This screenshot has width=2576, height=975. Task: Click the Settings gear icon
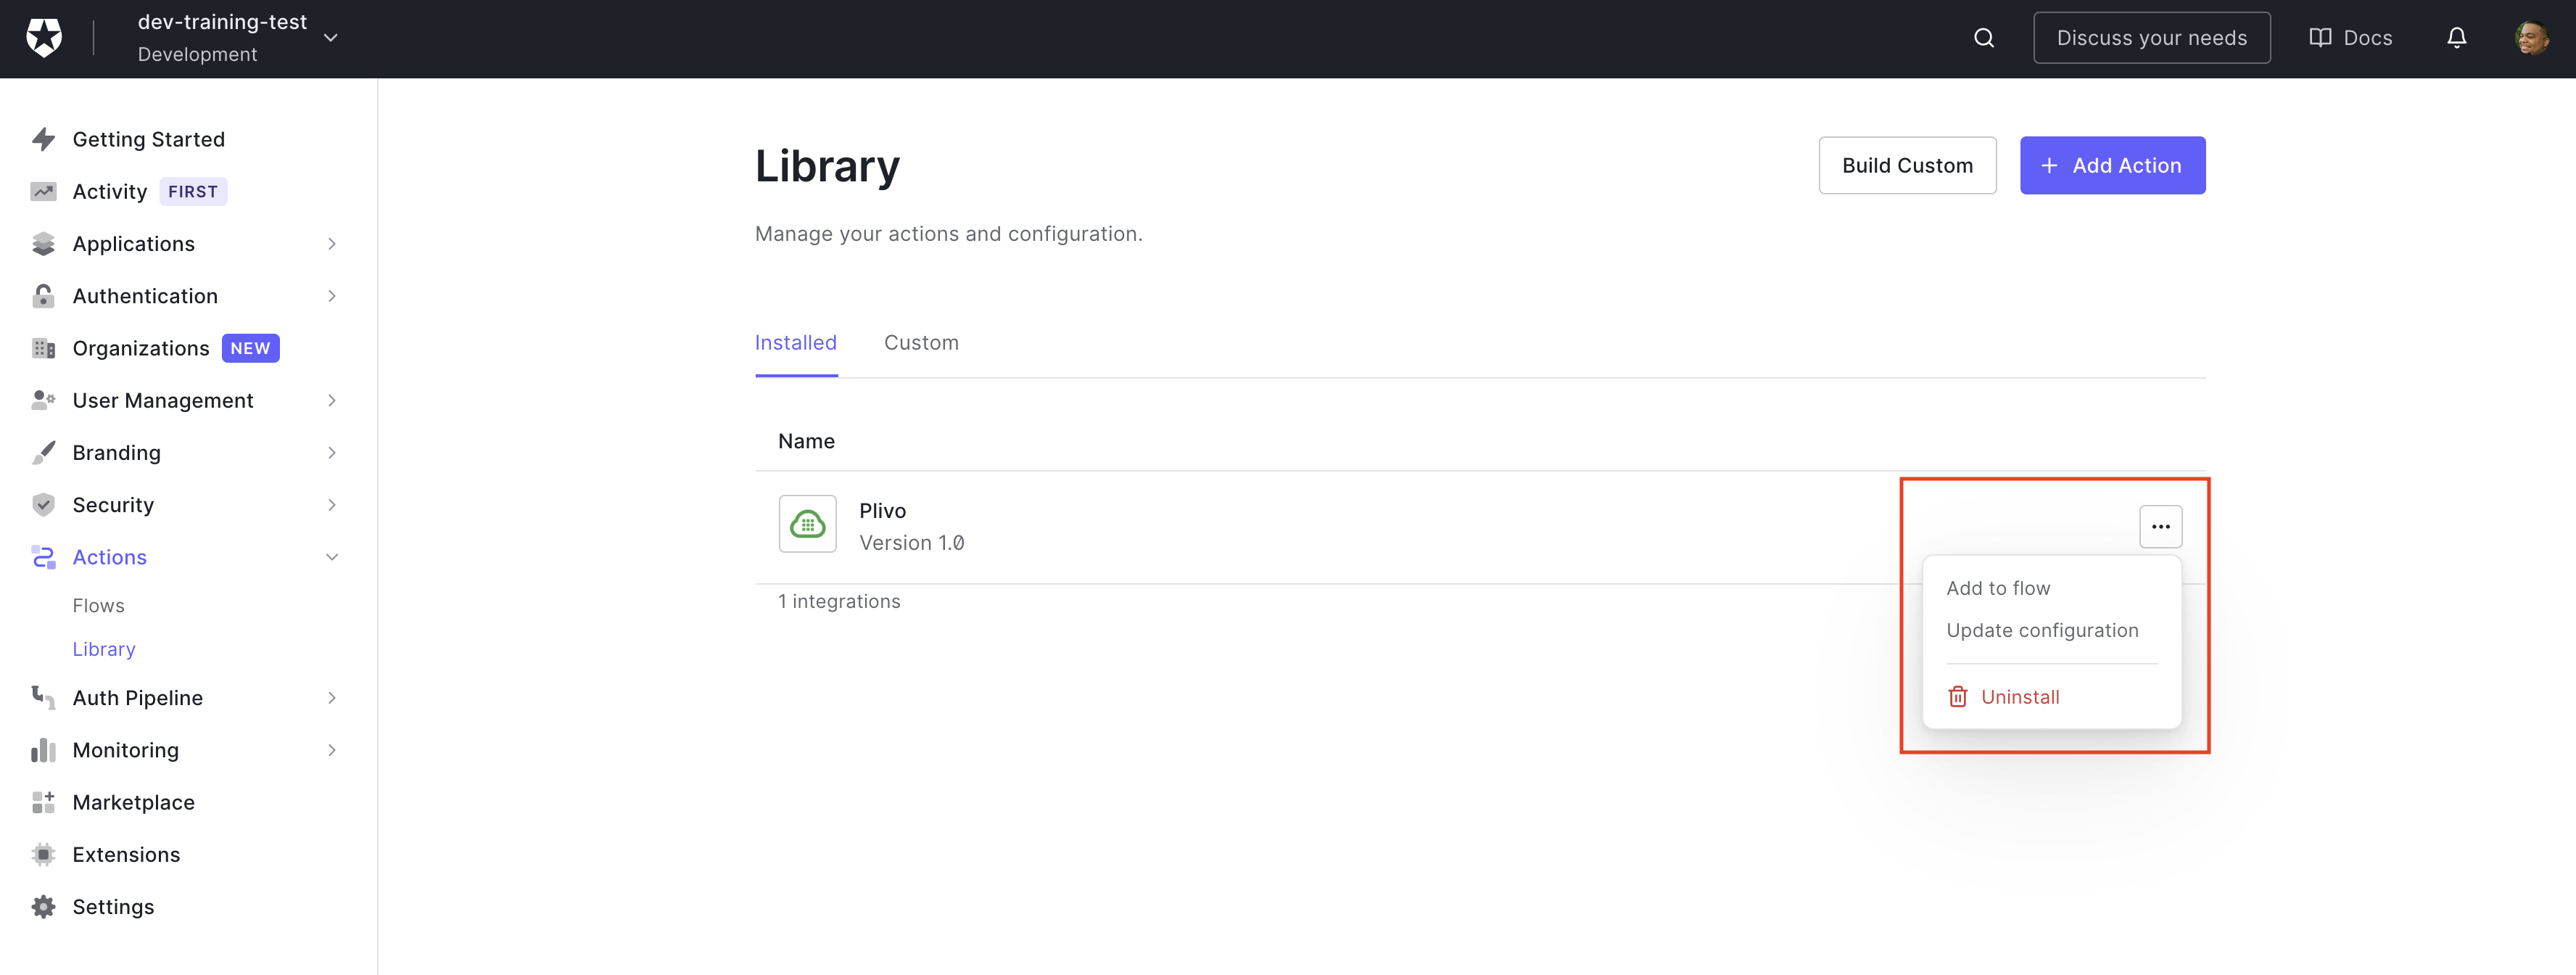coord(43,906)
